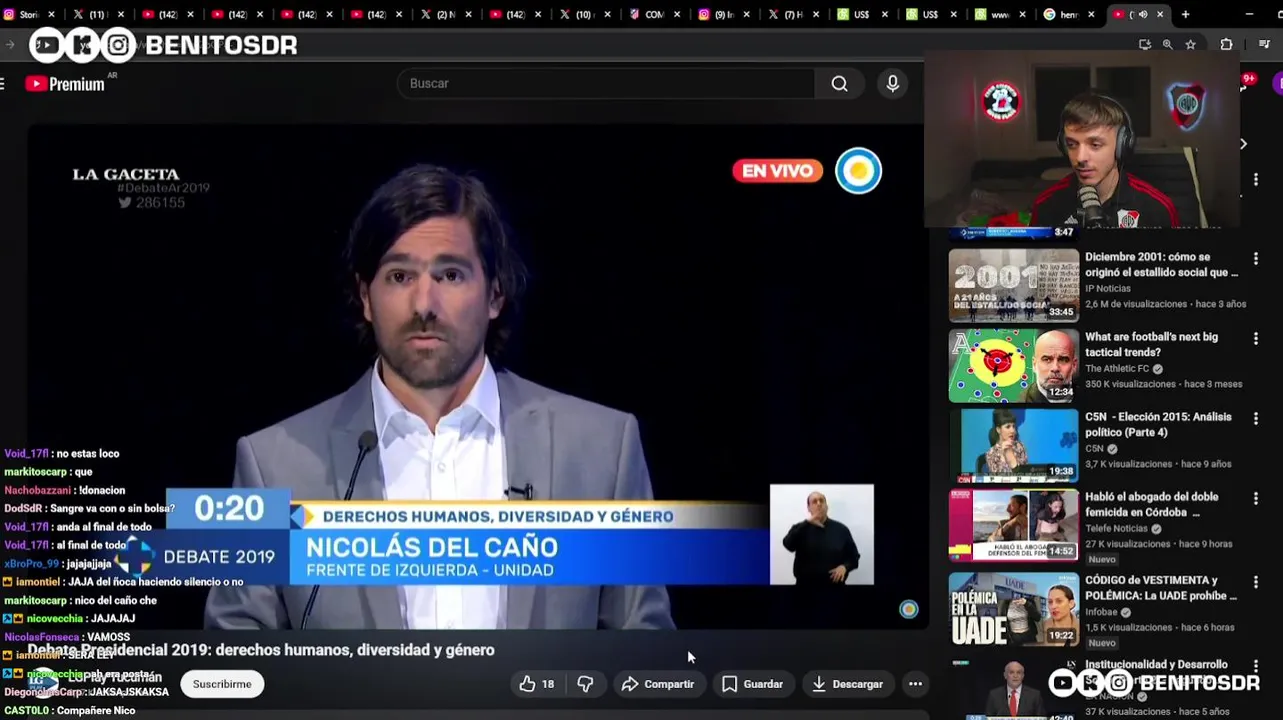Screen dimensions: 1283x720
Task: Expand next category chips with right chevron
Action: pyautogui.click(x=1243, y=144)
